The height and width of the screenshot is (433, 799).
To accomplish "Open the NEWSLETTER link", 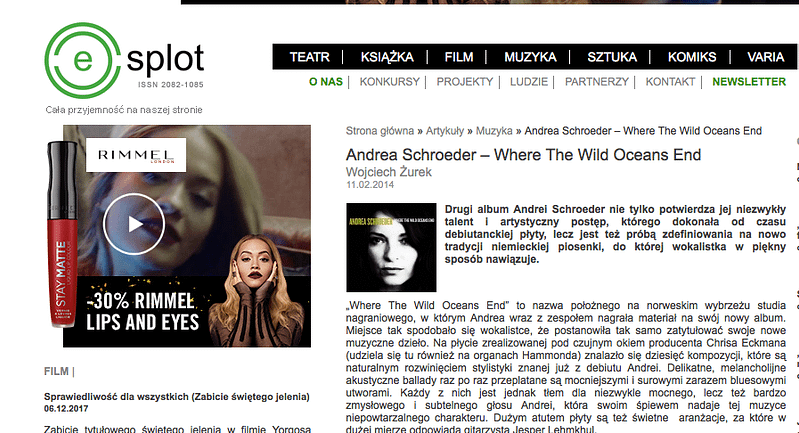I will pyautogui.click(x=749, y=82).
